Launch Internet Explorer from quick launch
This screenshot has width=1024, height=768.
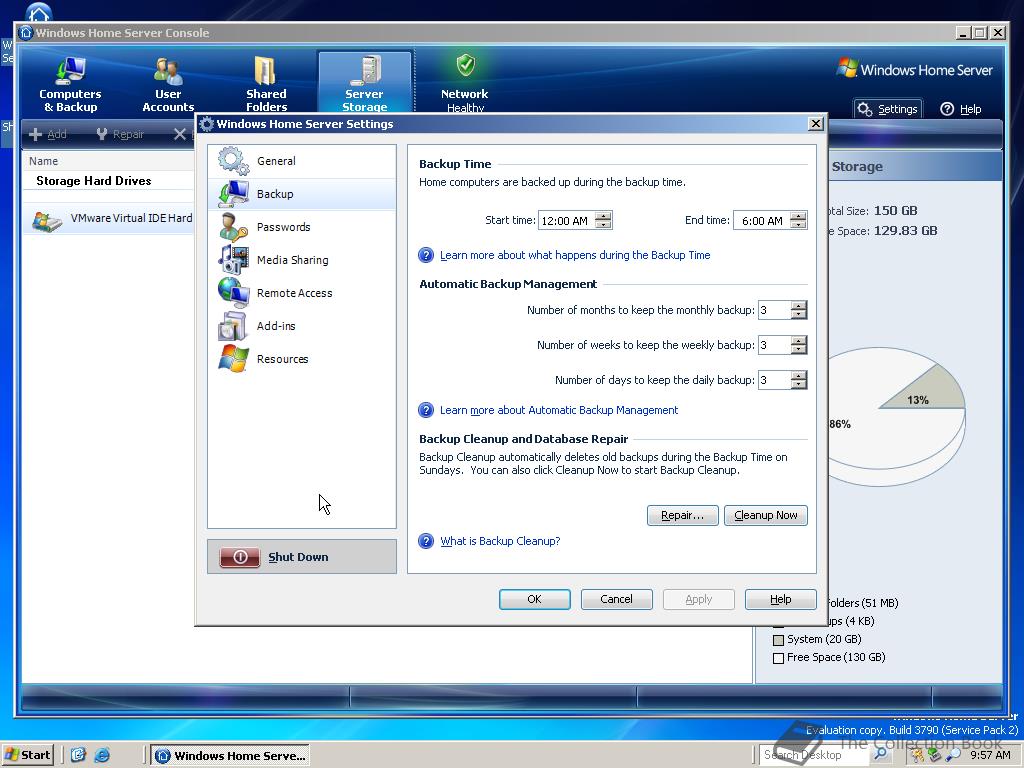pyautogui.click(x=102, y=755)
